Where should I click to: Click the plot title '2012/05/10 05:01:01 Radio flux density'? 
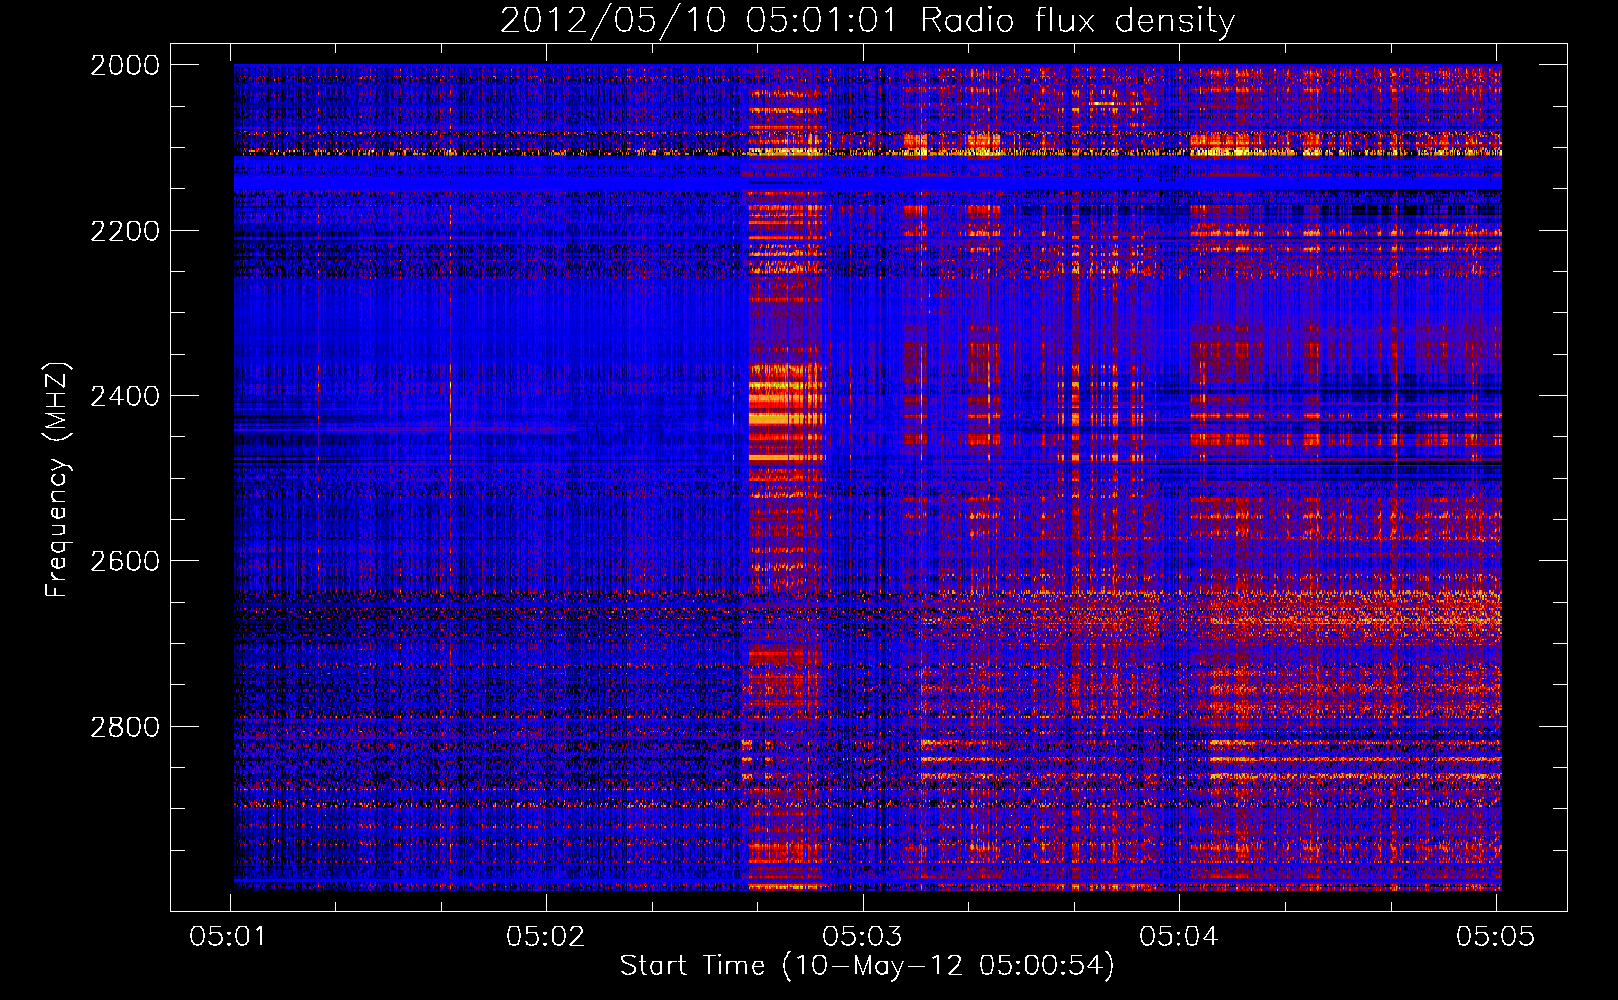pos(868,21)
